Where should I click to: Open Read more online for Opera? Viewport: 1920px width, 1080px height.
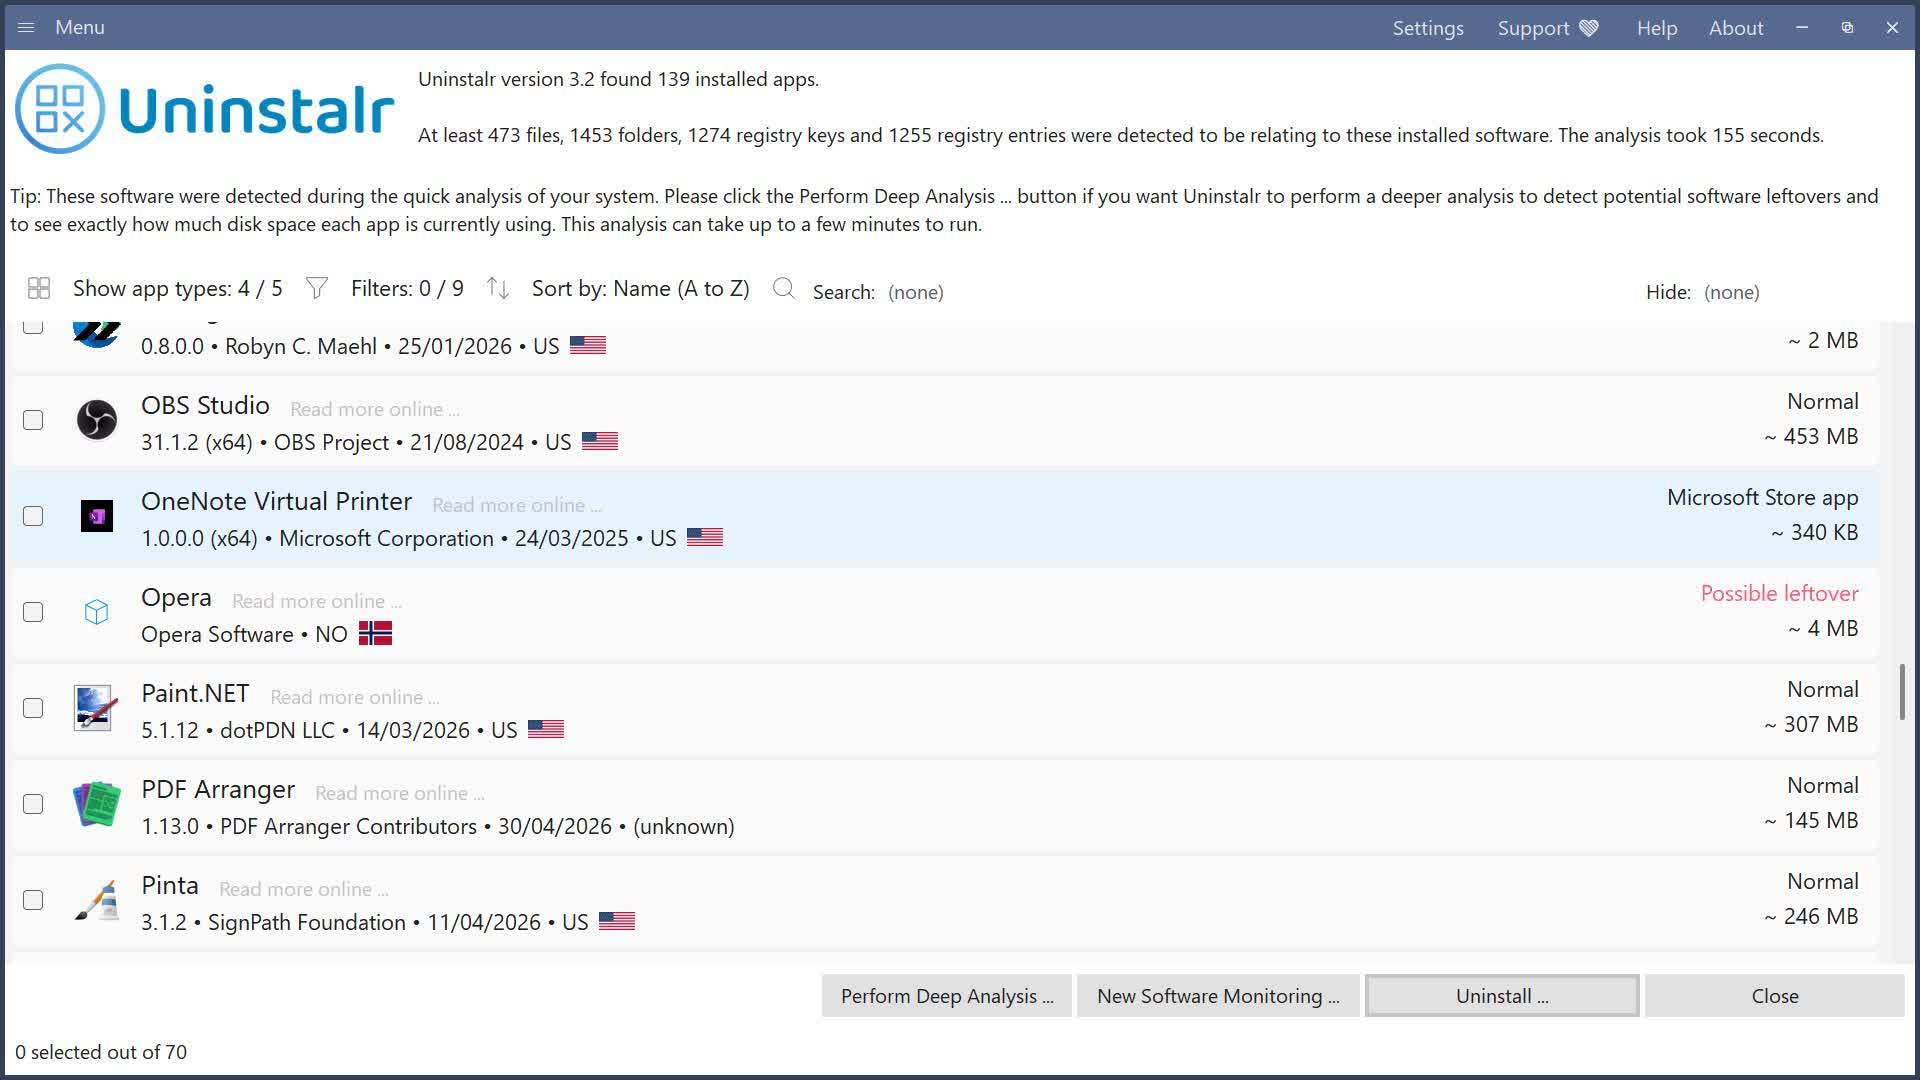(x=317, y=601)
